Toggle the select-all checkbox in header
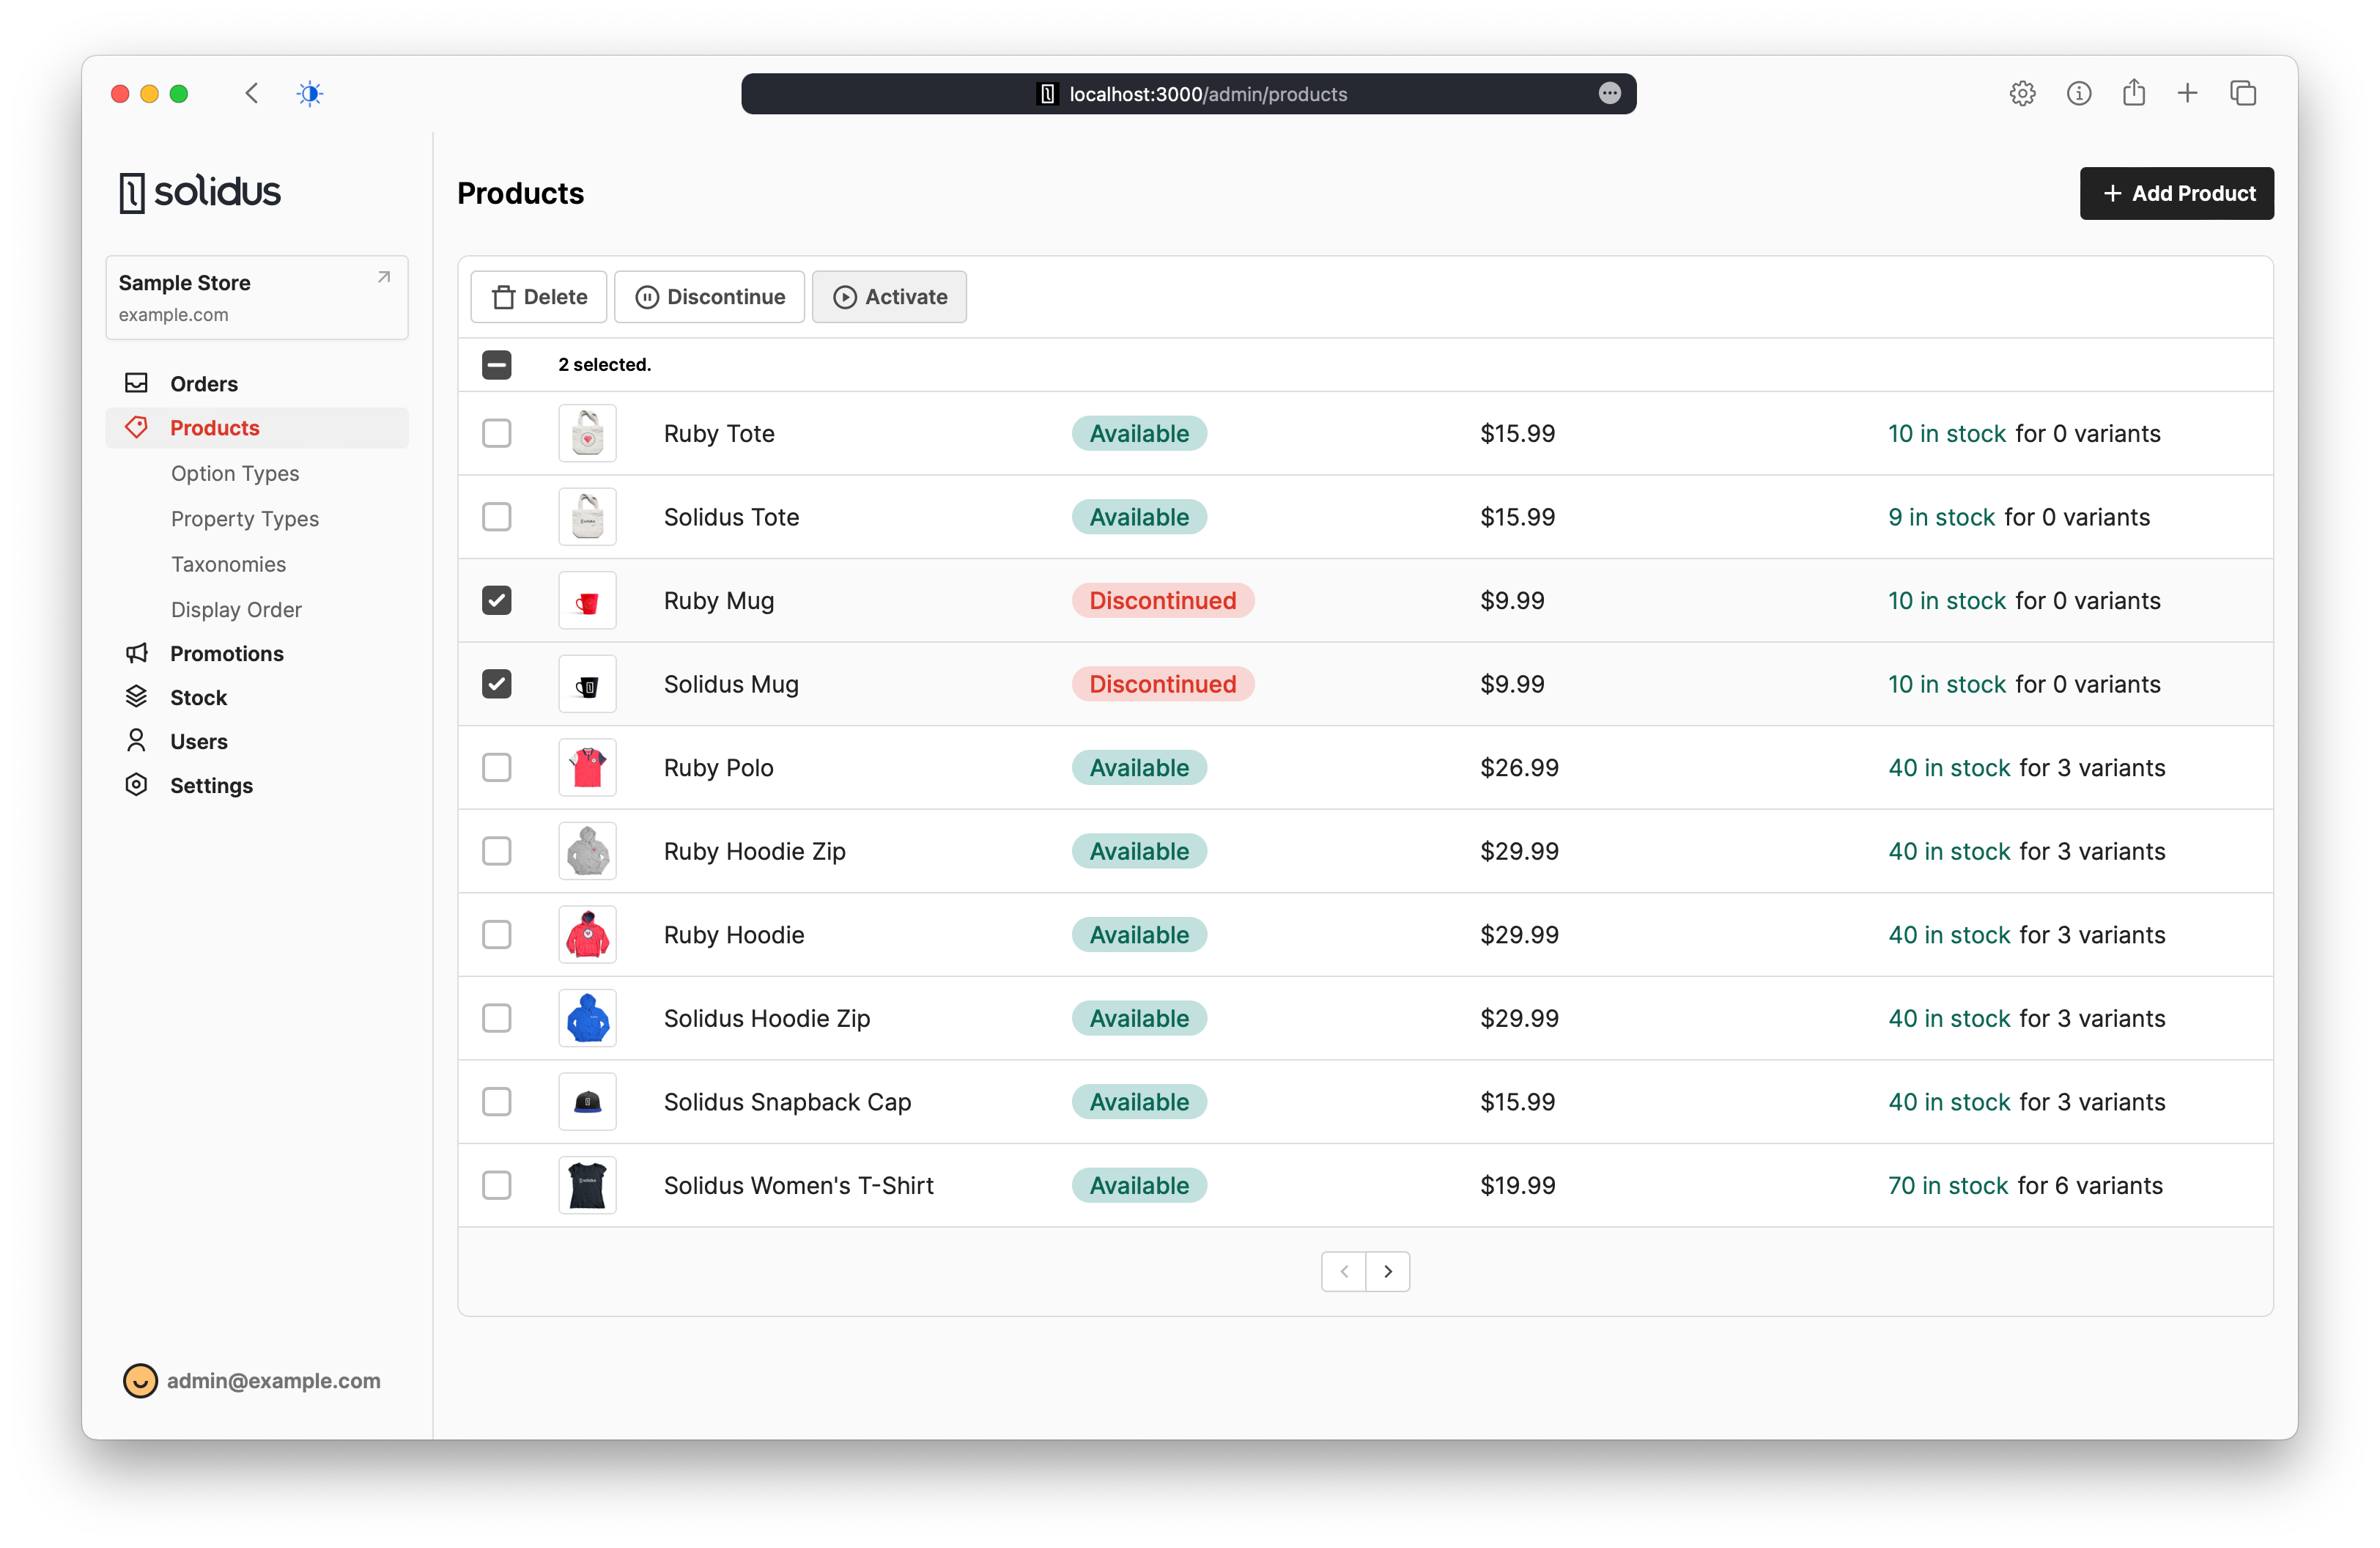The width and height of the screenshot is (2380, 1548). (496, 364)
